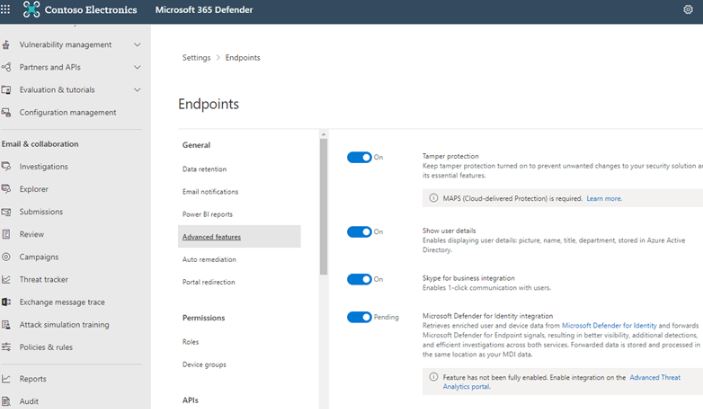
Task: Click the Threat tracker icon
Action: click(x=6, y=279)
